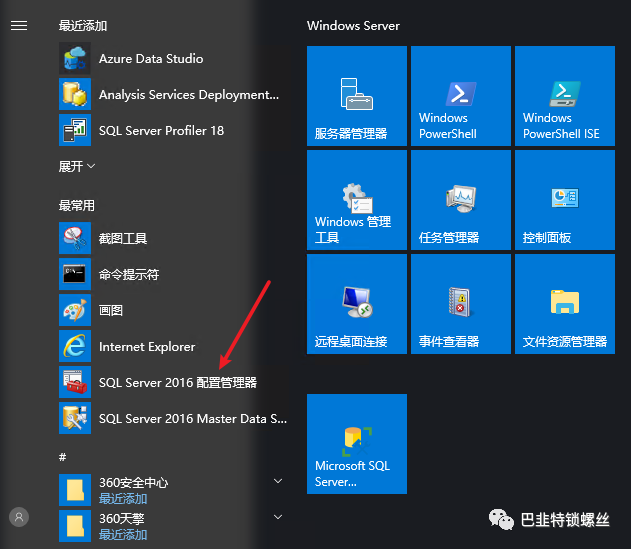Launch the Windows PowerShell ISE tile
Screen dimensions: 631x549
565,96
